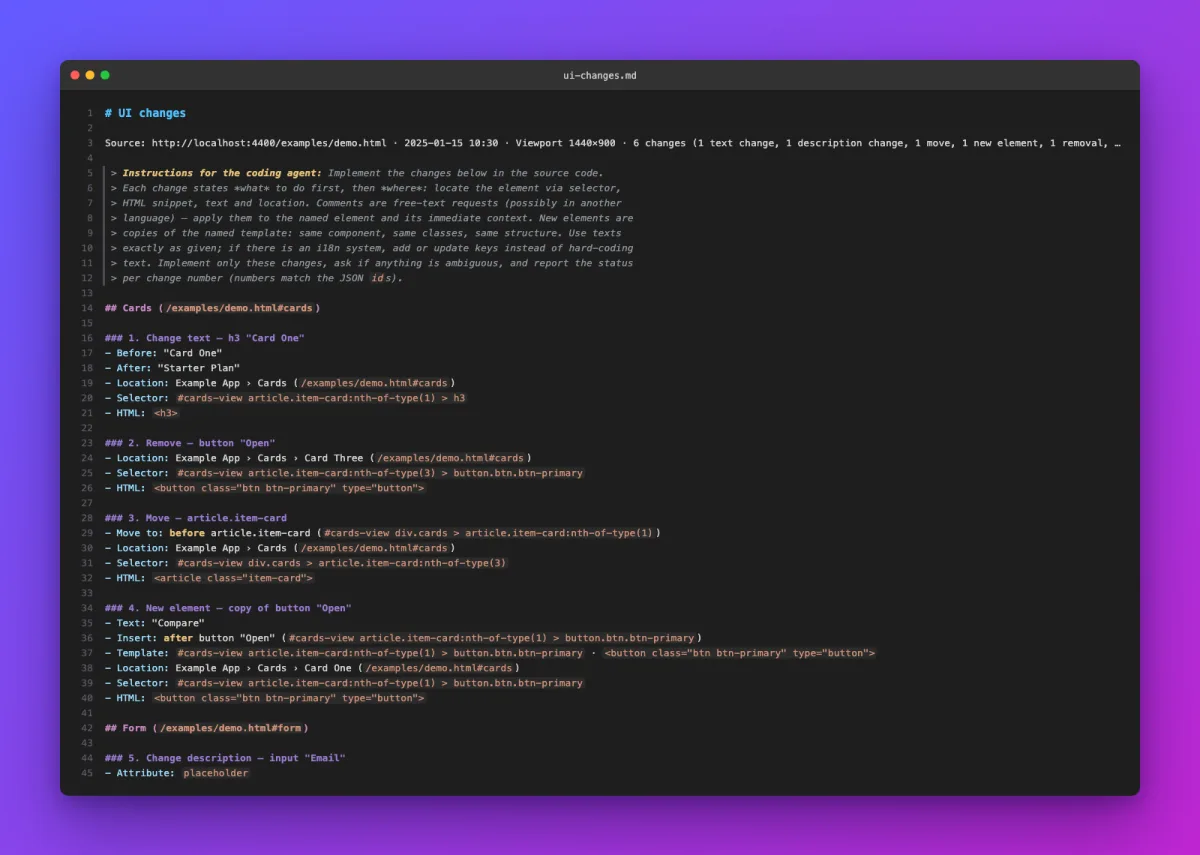Click the HTML '<h3>' code snippet
This screenshot has width=1200, height=855.
point(166,413)
